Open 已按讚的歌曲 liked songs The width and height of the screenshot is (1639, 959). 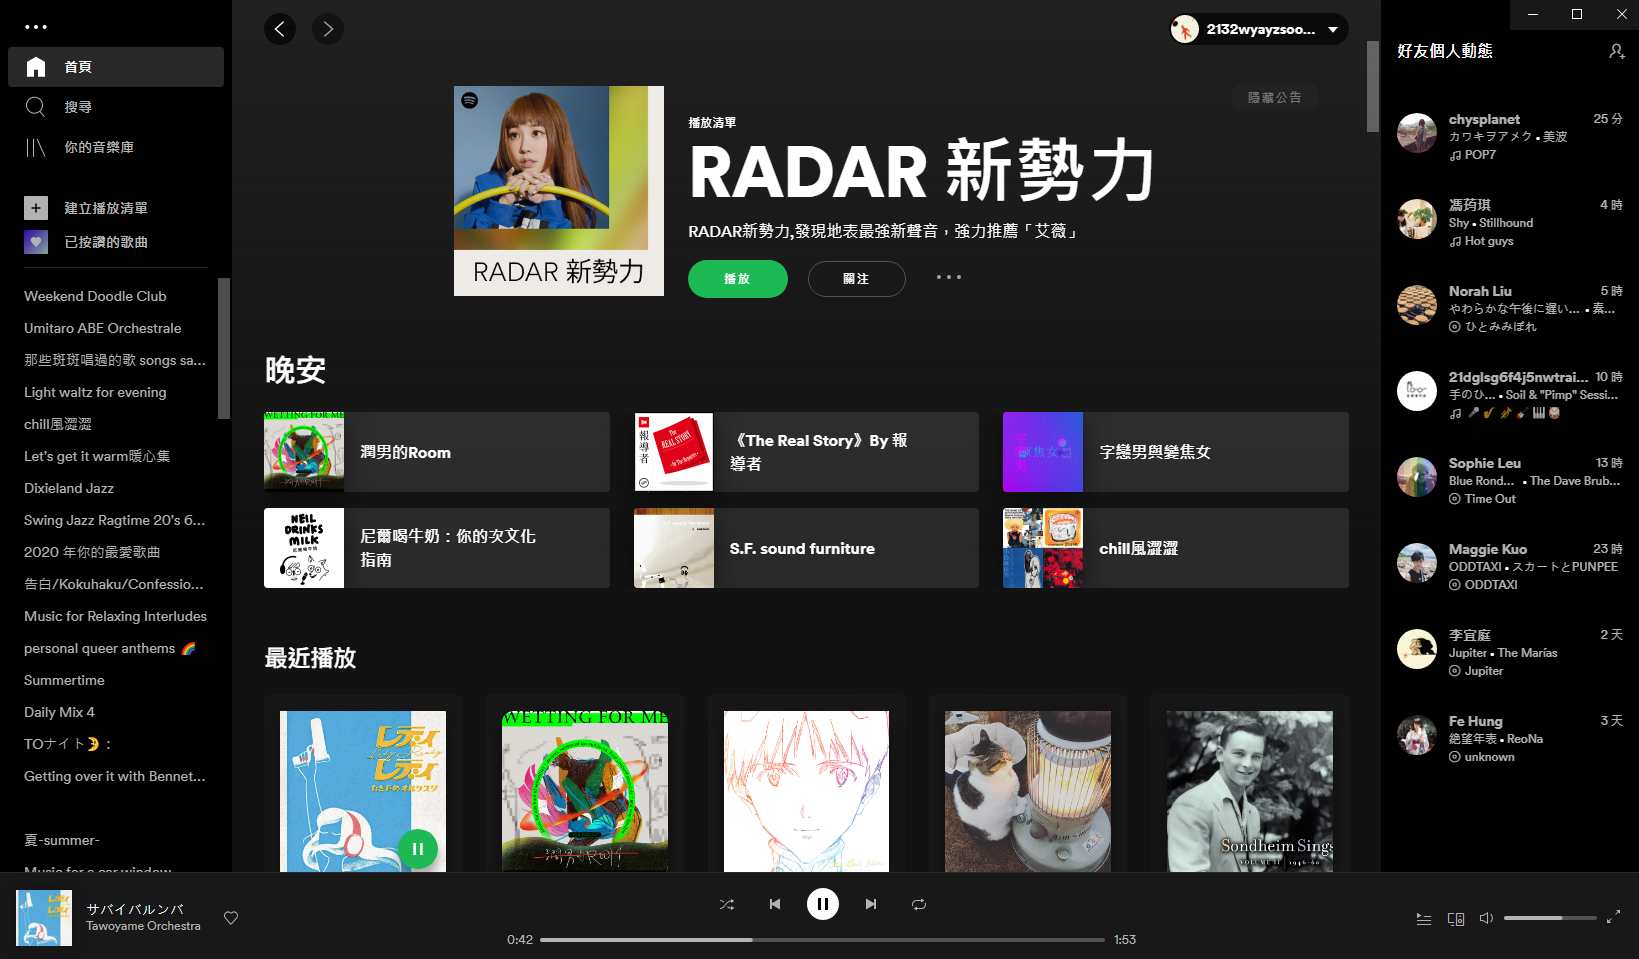[x=106, y=242]
